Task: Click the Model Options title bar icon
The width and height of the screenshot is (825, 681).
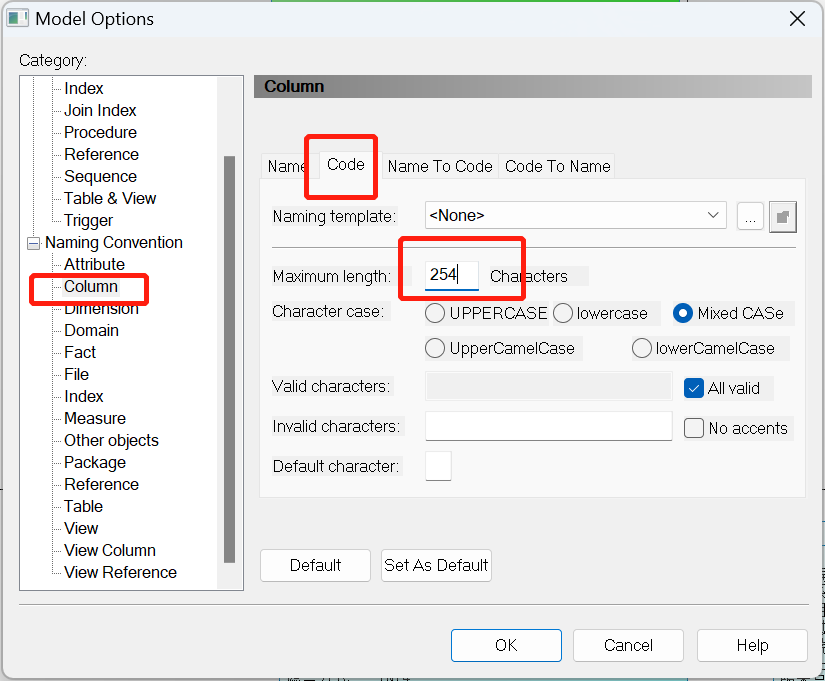Action: point(18,19)
